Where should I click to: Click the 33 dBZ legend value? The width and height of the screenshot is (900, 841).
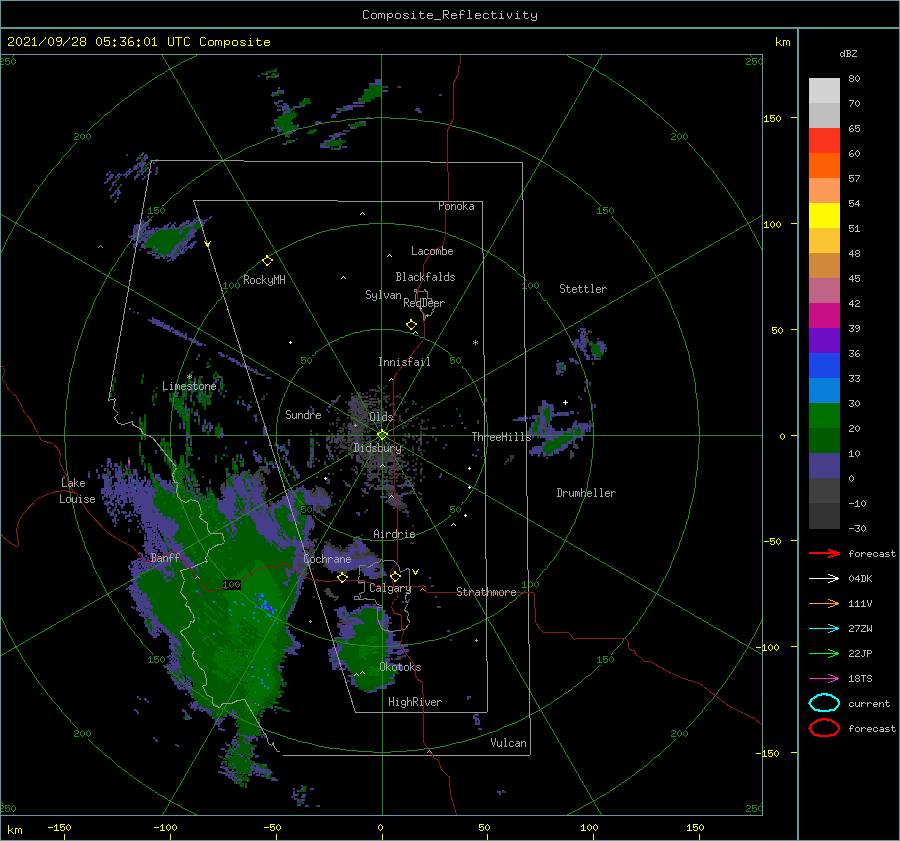click(854, 378)
